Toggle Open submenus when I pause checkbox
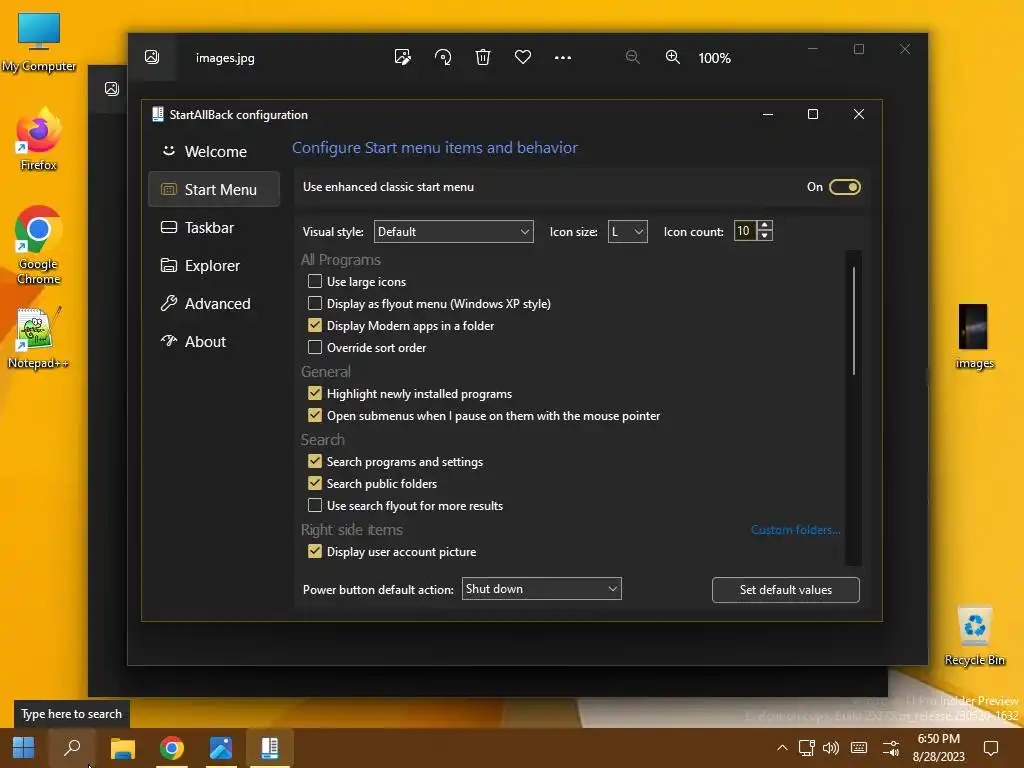Image resolution: width=1024 pixels, height=768 pixels. 315,415
